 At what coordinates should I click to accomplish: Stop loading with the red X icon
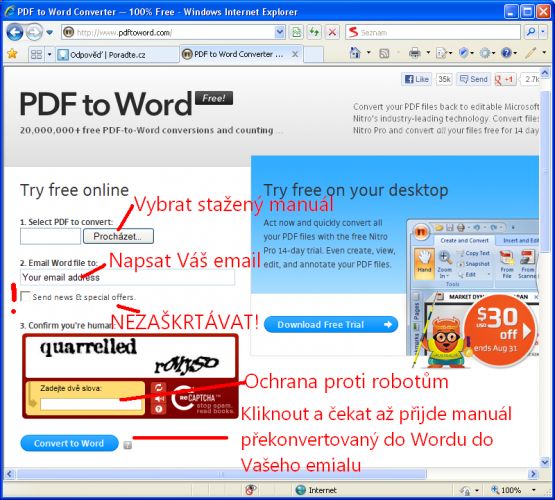332,33
